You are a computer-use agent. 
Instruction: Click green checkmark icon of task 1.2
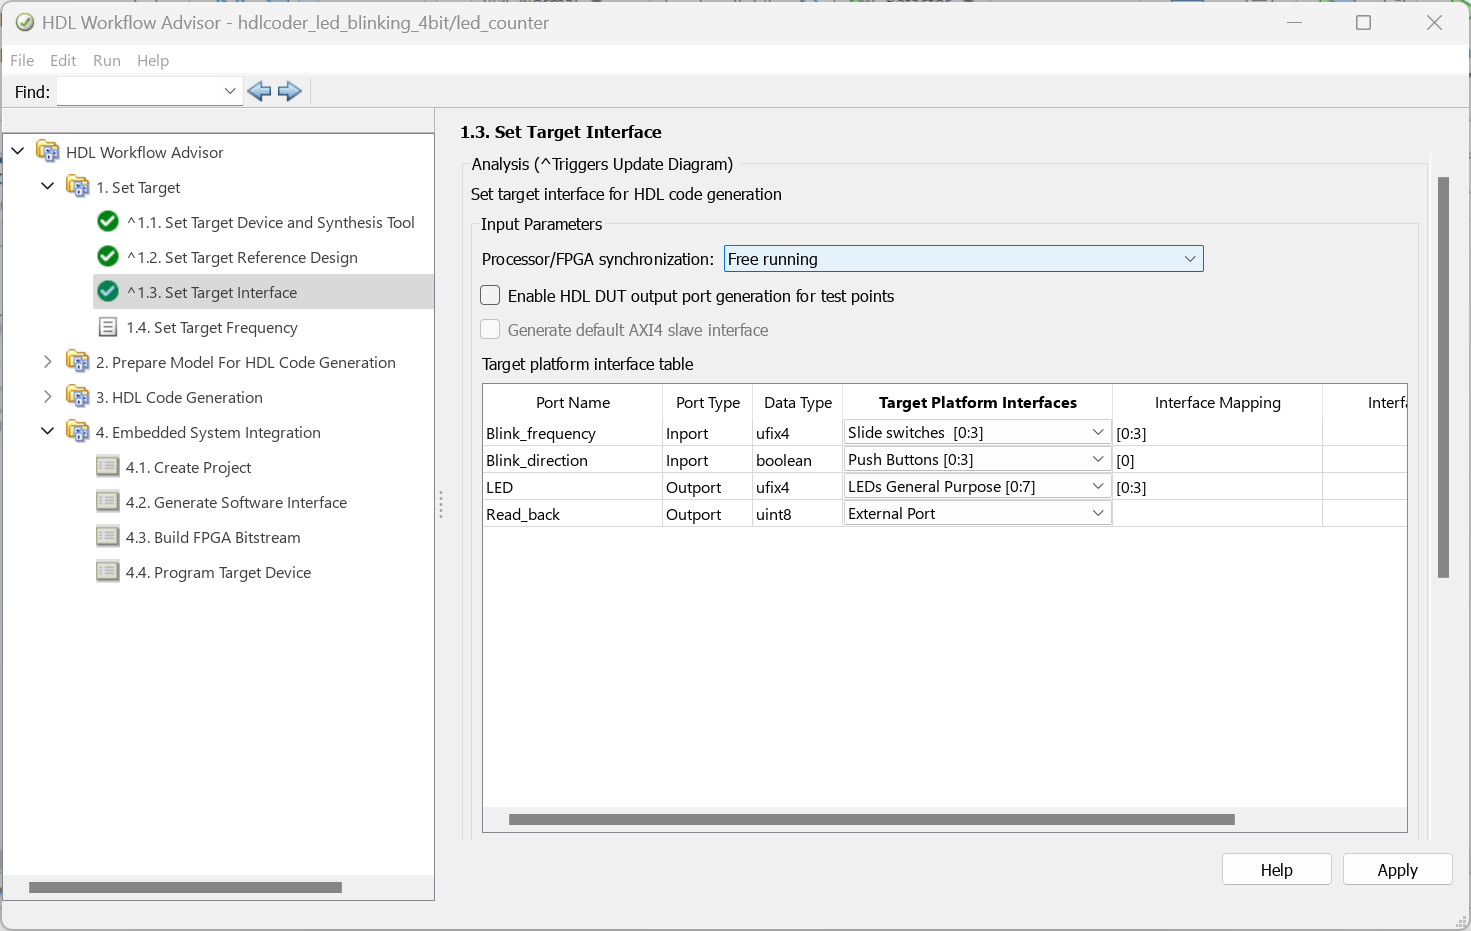(108, 257)
